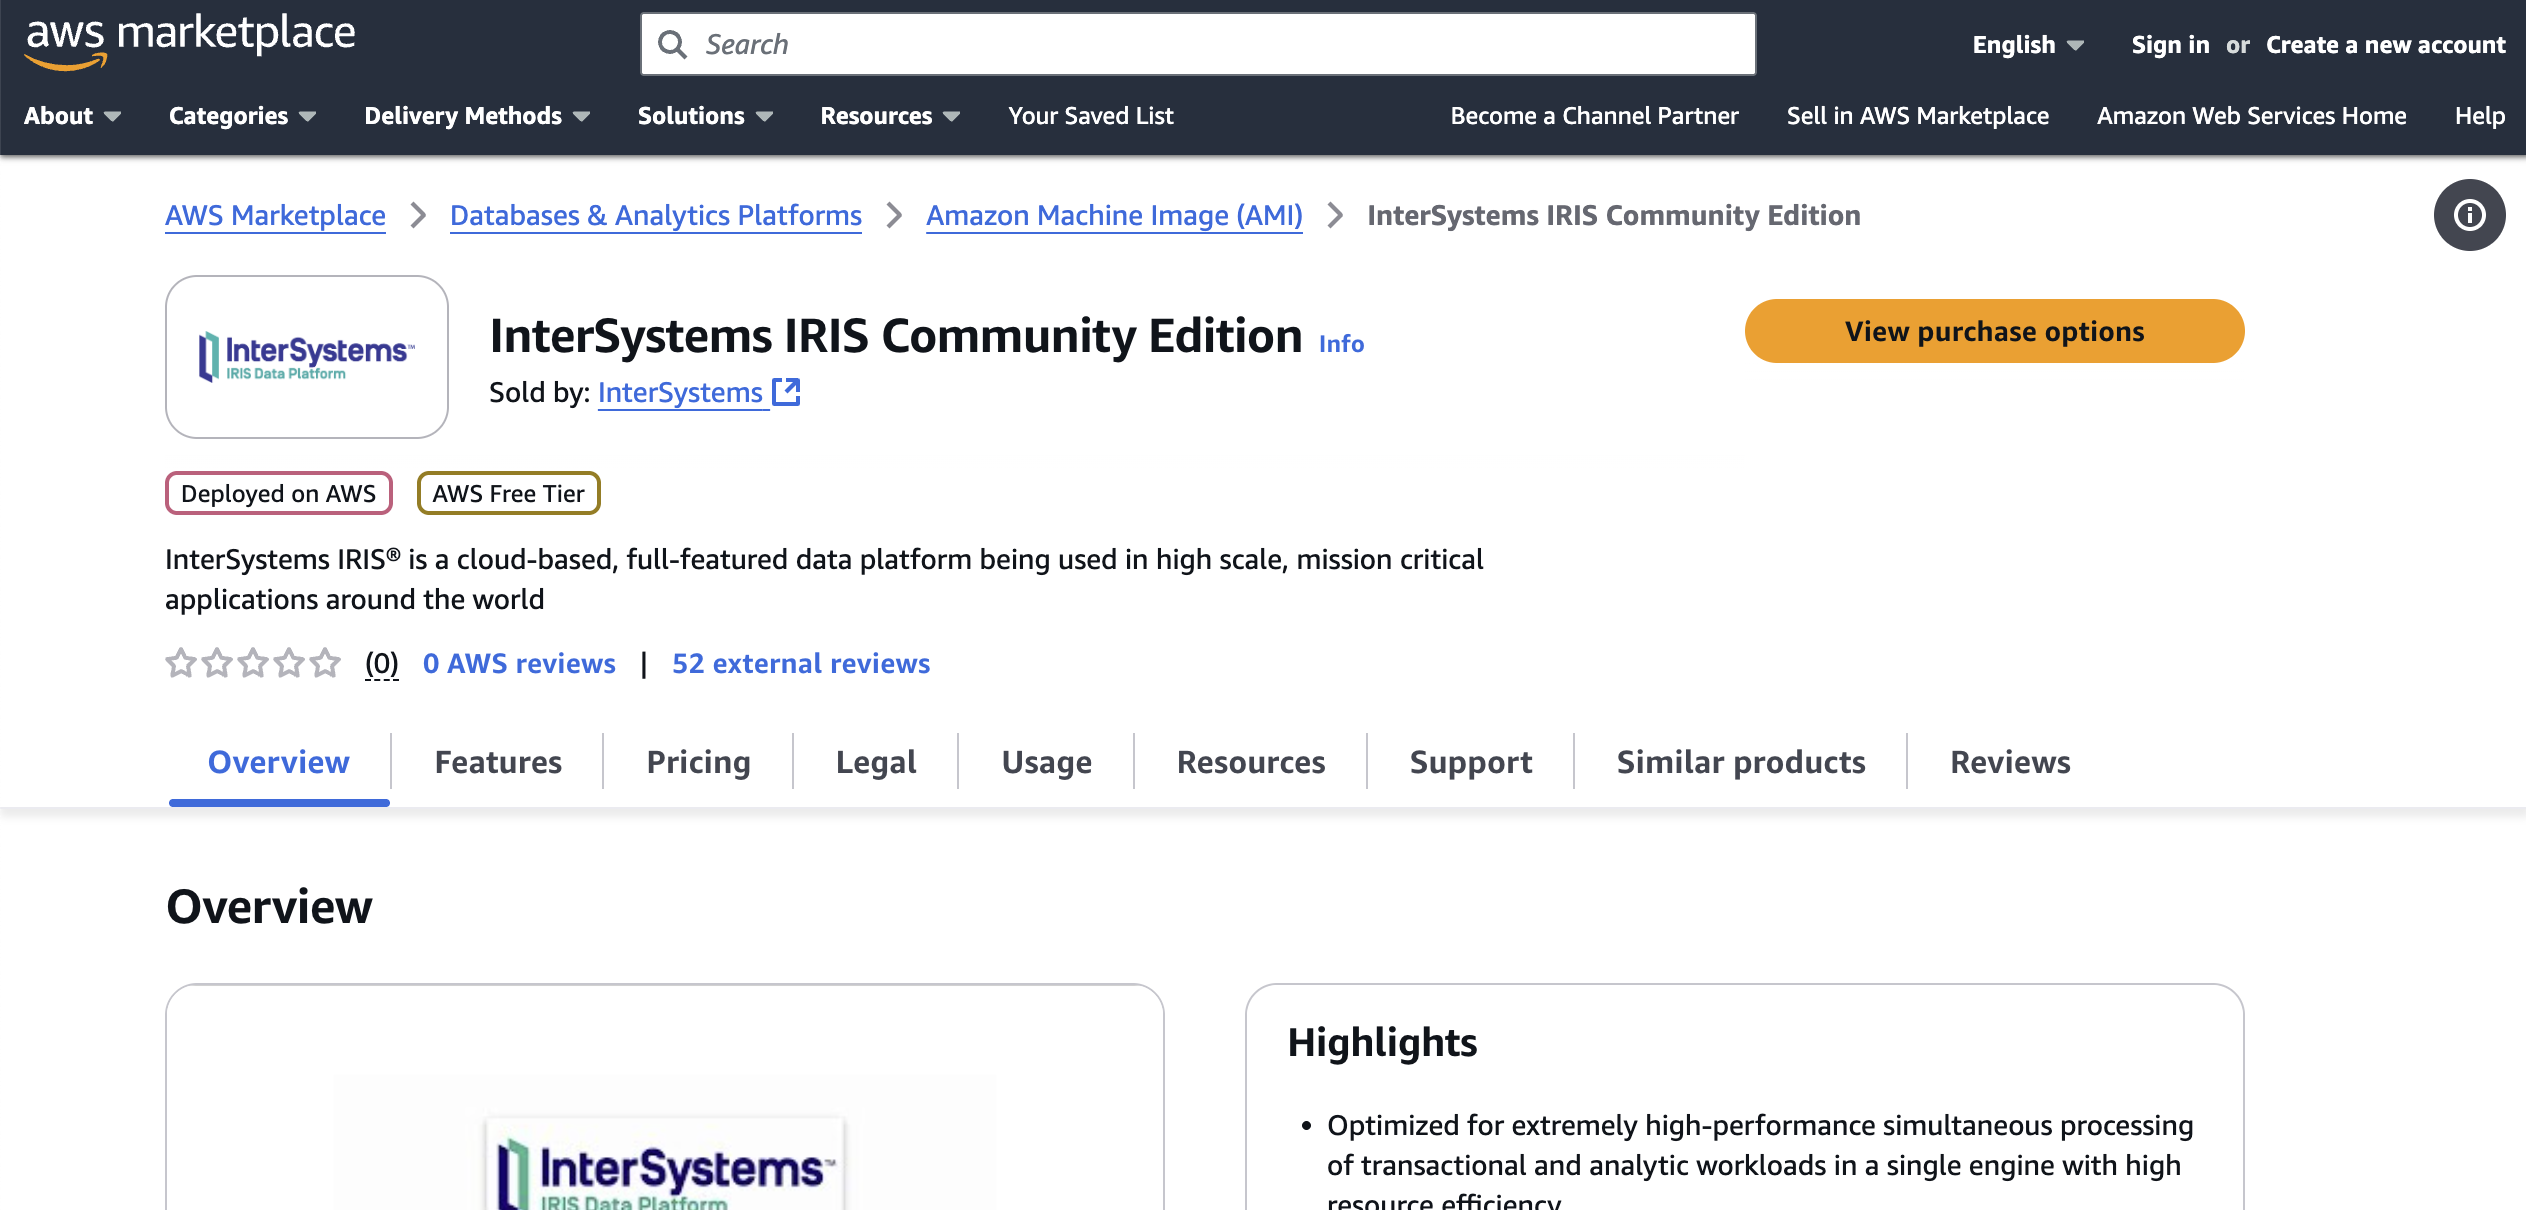Open Your Saved List
The image size is (2526, 1210).
pyautogui.click(x=1090, y=115)
